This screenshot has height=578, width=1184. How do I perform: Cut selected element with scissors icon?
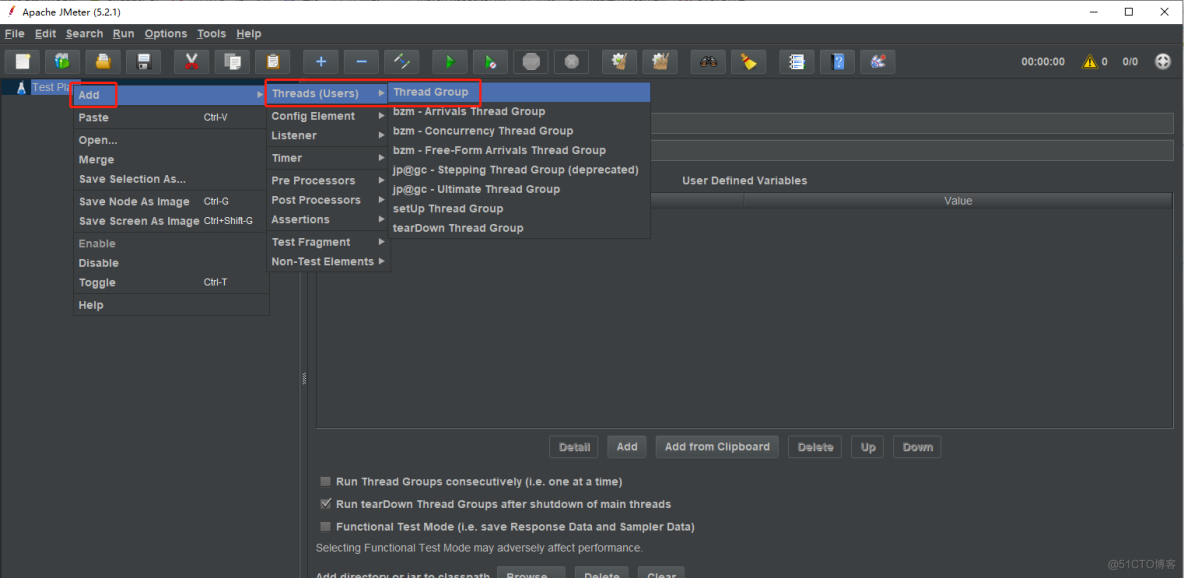pos(191,61)
